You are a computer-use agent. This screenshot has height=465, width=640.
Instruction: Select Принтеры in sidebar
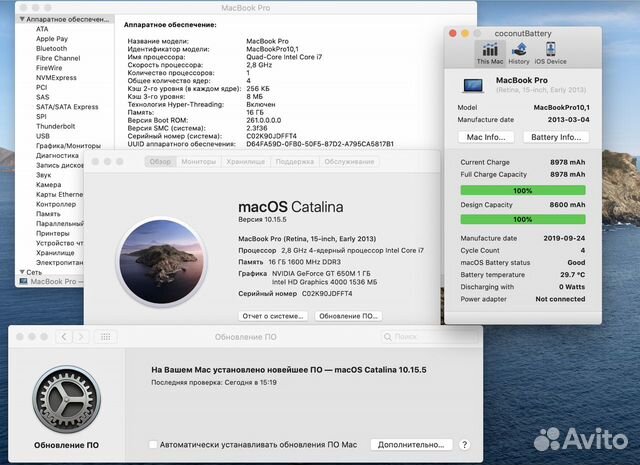click(x=53, y=234)
